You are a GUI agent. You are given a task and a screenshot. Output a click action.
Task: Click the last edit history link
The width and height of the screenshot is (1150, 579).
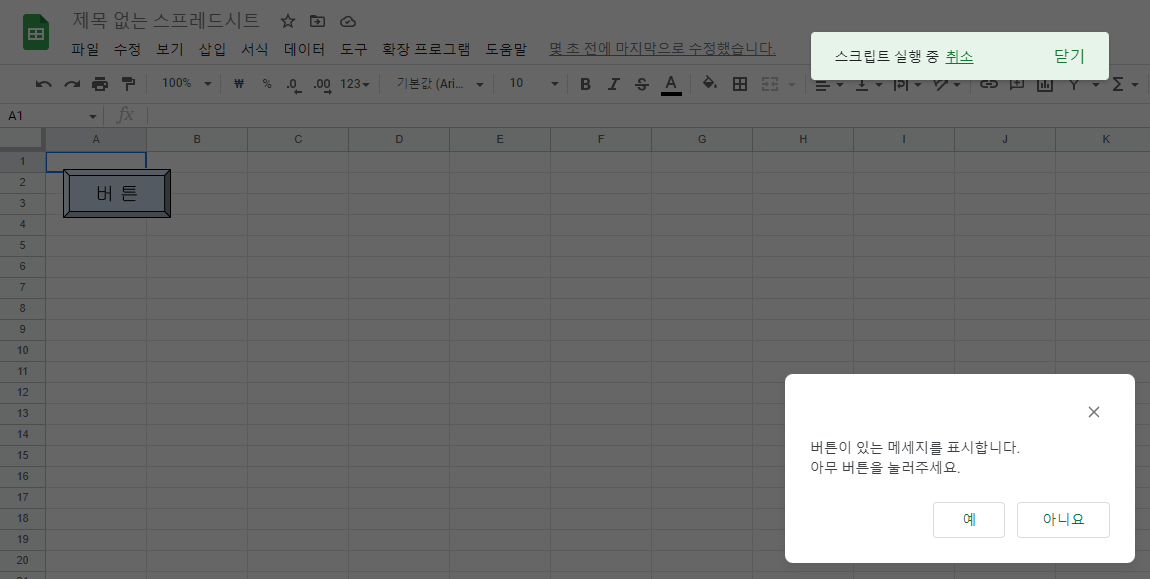[x=662, y=49]
